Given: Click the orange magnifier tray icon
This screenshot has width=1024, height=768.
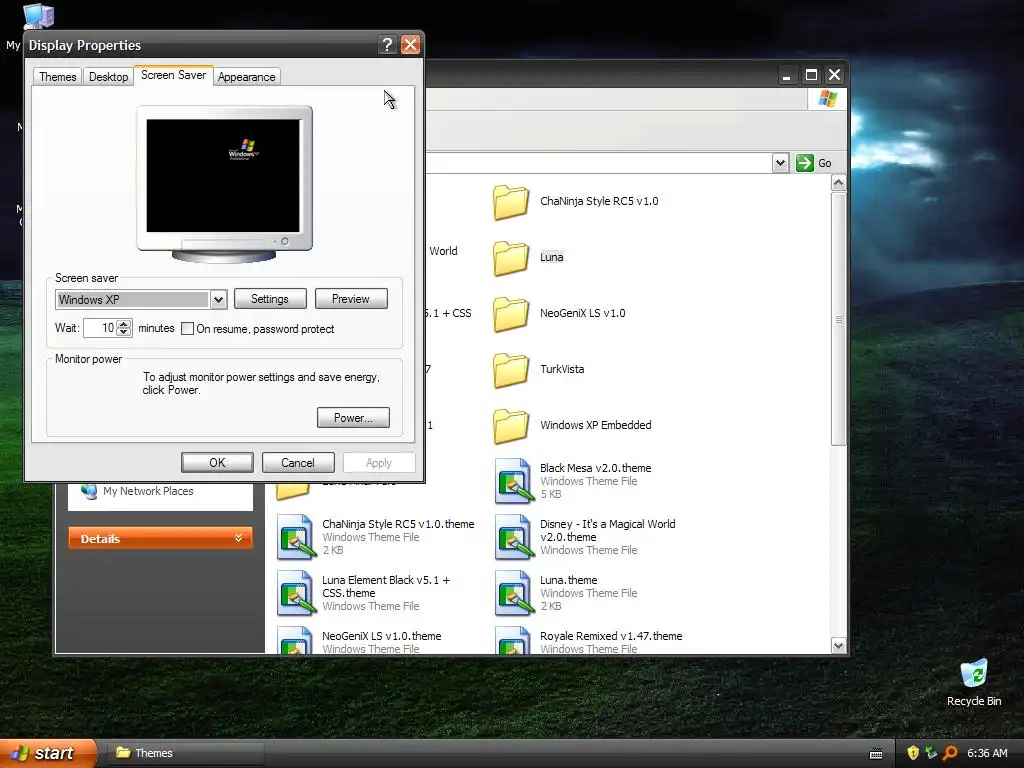Looking at the screenshot, I should [950, 753].
